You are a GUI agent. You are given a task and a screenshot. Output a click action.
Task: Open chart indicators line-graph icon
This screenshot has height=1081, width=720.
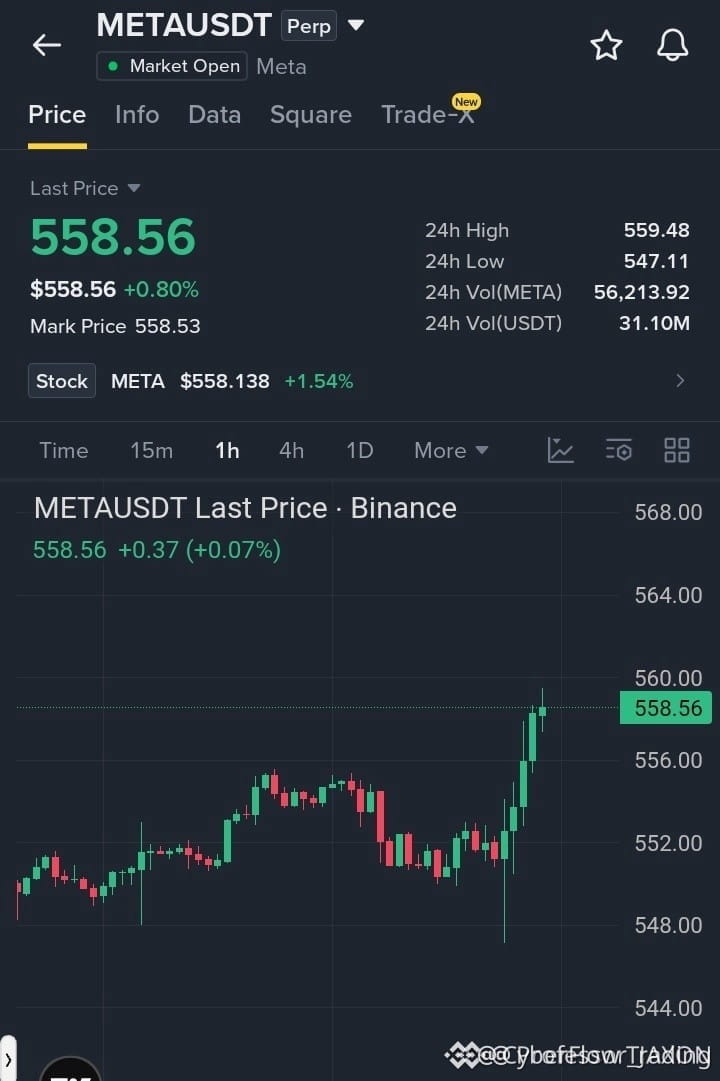[560, 450]
